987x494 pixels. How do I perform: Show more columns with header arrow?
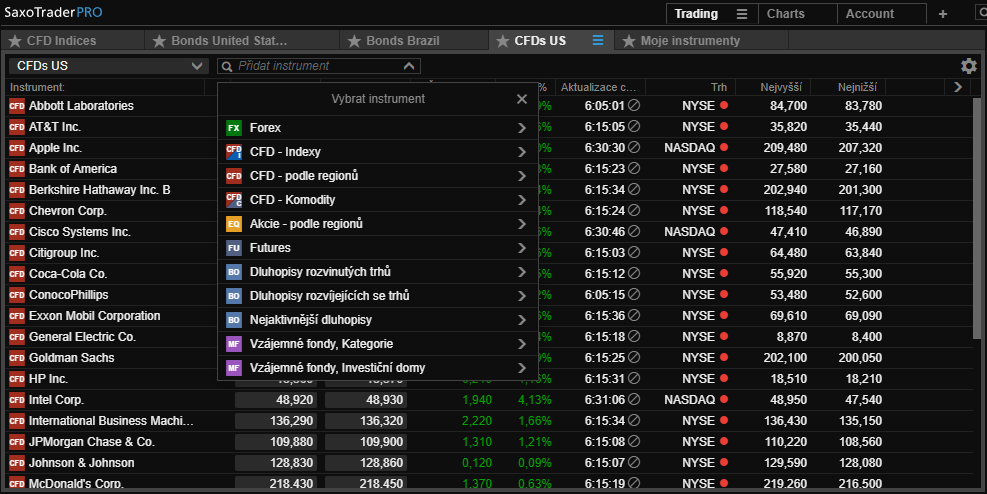pyautogui.click(x=958, y=87)
